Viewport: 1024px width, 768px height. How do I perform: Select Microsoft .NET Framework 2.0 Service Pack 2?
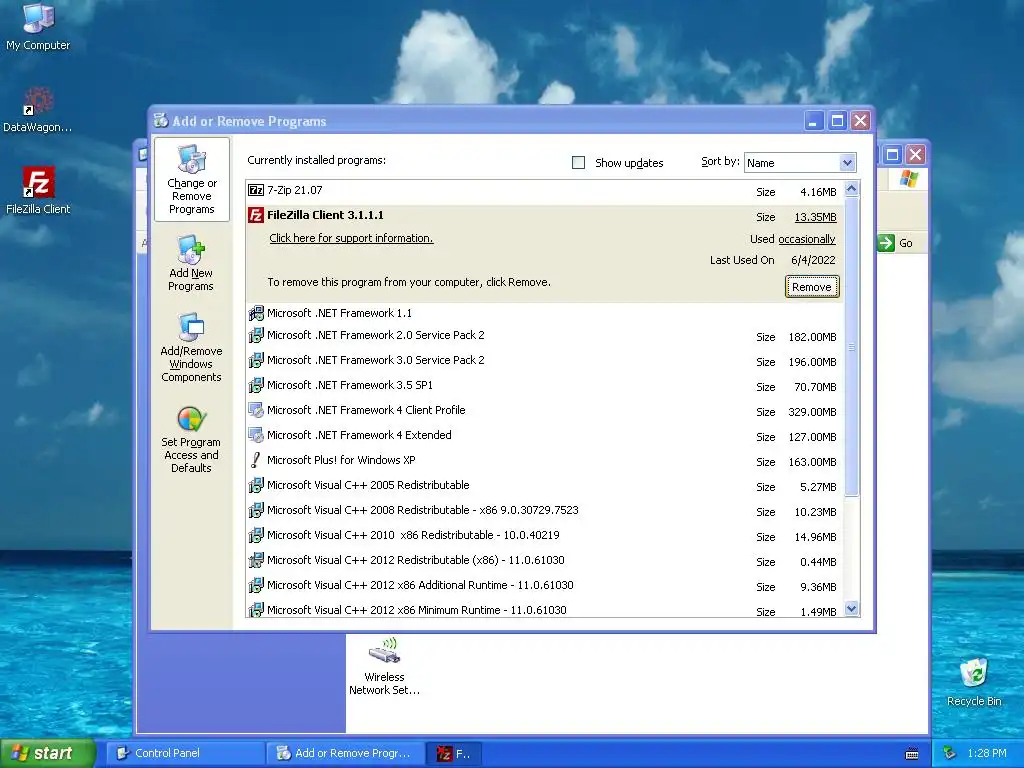[545, 336]
